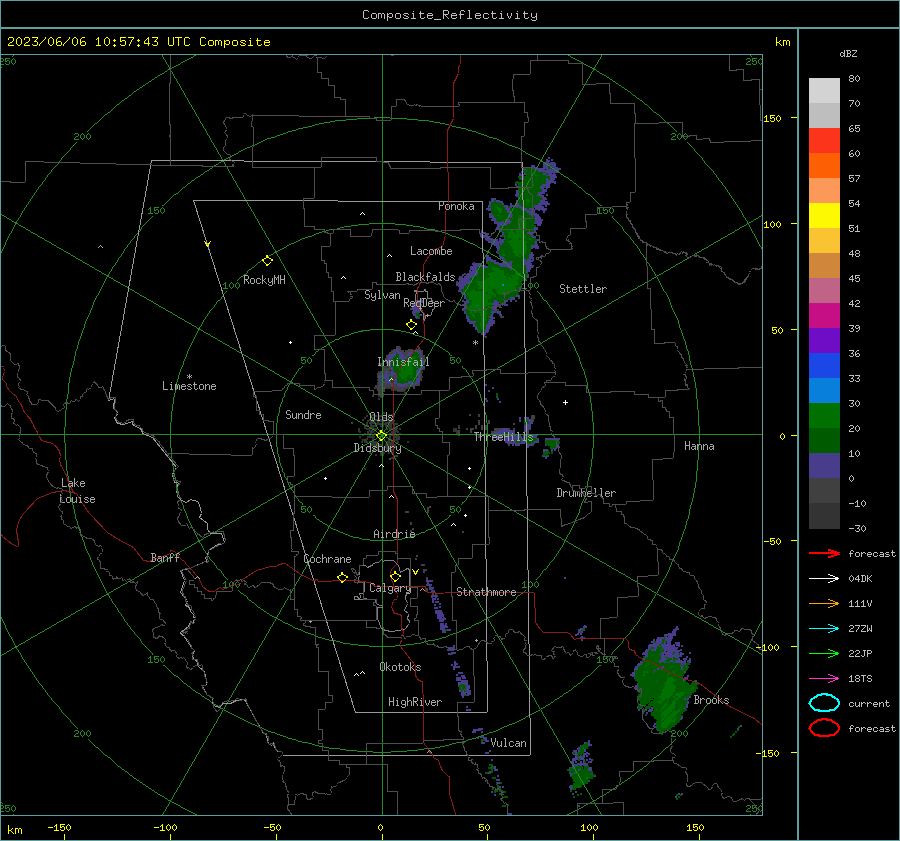
Task: Click the Hanna town label
Action: pyautogui.click(x=699, y=446)
